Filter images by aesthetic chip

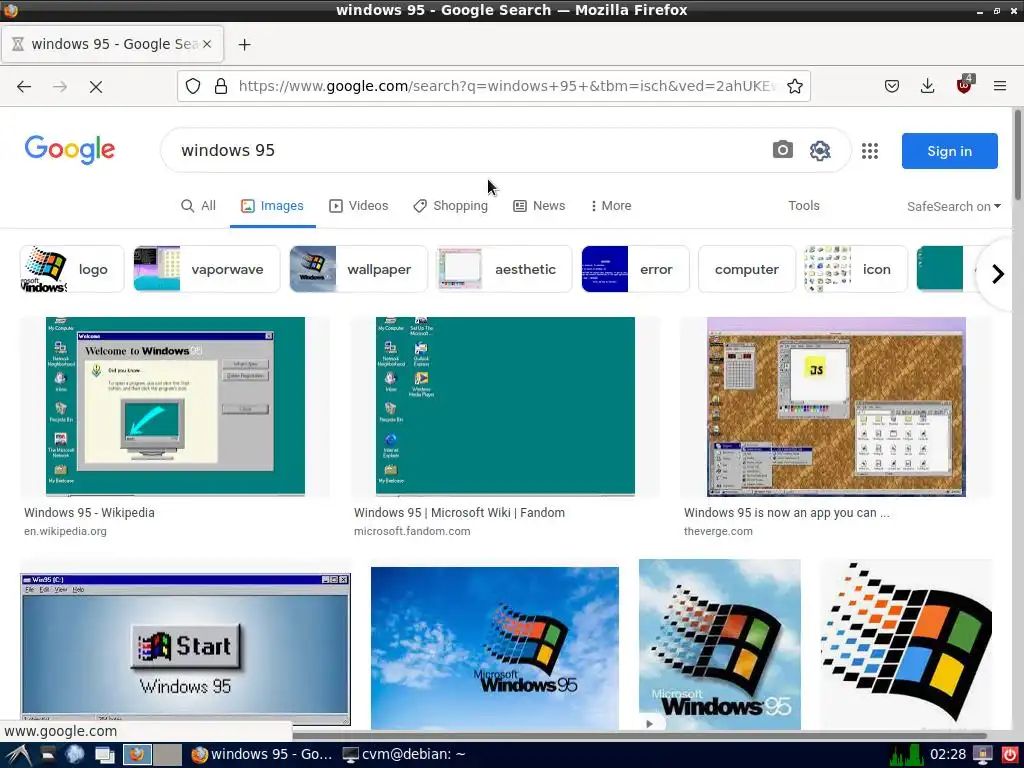click(x=505, y=269)
